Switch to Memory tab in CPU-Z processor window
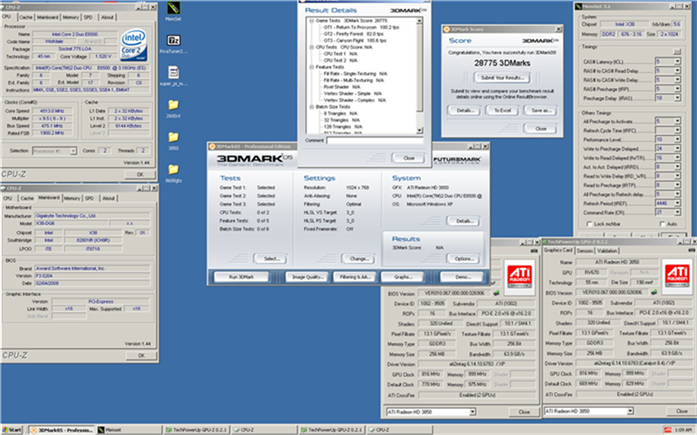 pos(71,17)
